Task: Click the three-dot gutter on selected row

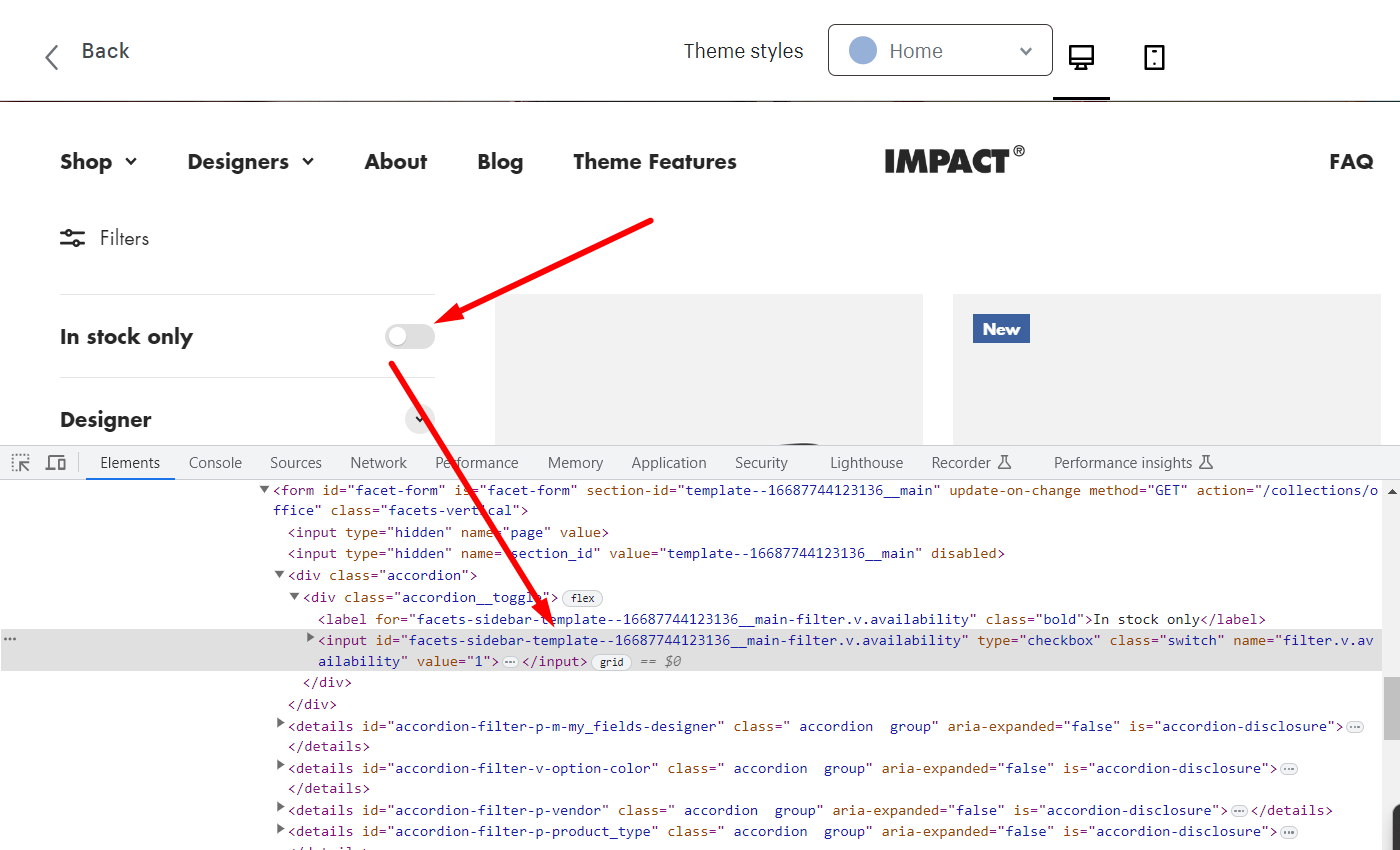Action: [x=10, y=640]
